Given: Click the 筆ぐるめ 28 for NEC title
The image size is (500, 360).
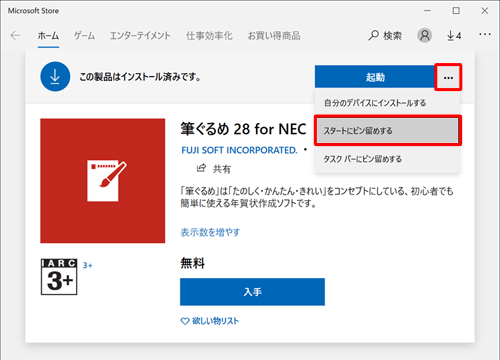Looking at the screenshot, I should 243,129.
